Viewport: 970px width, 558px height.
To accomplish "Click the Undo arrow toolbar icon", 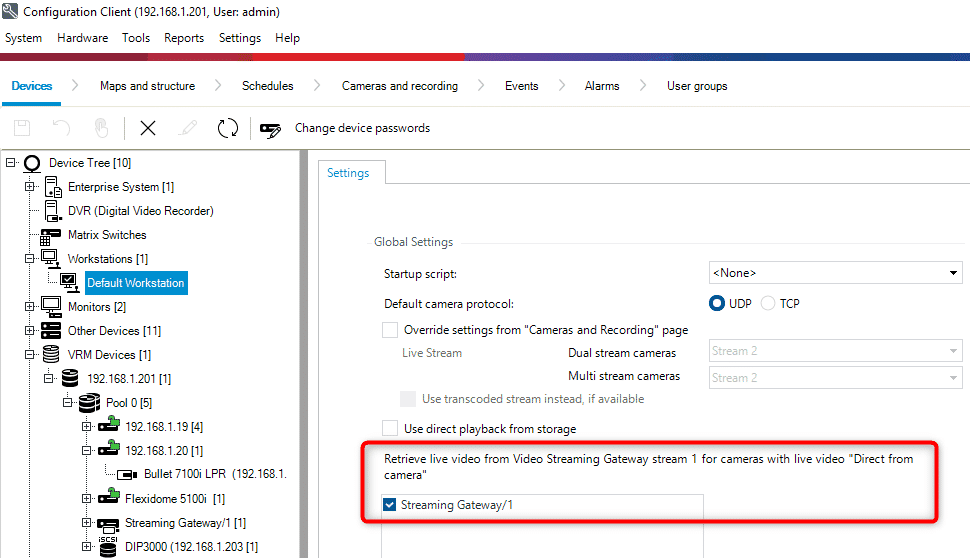I will 62,128.
